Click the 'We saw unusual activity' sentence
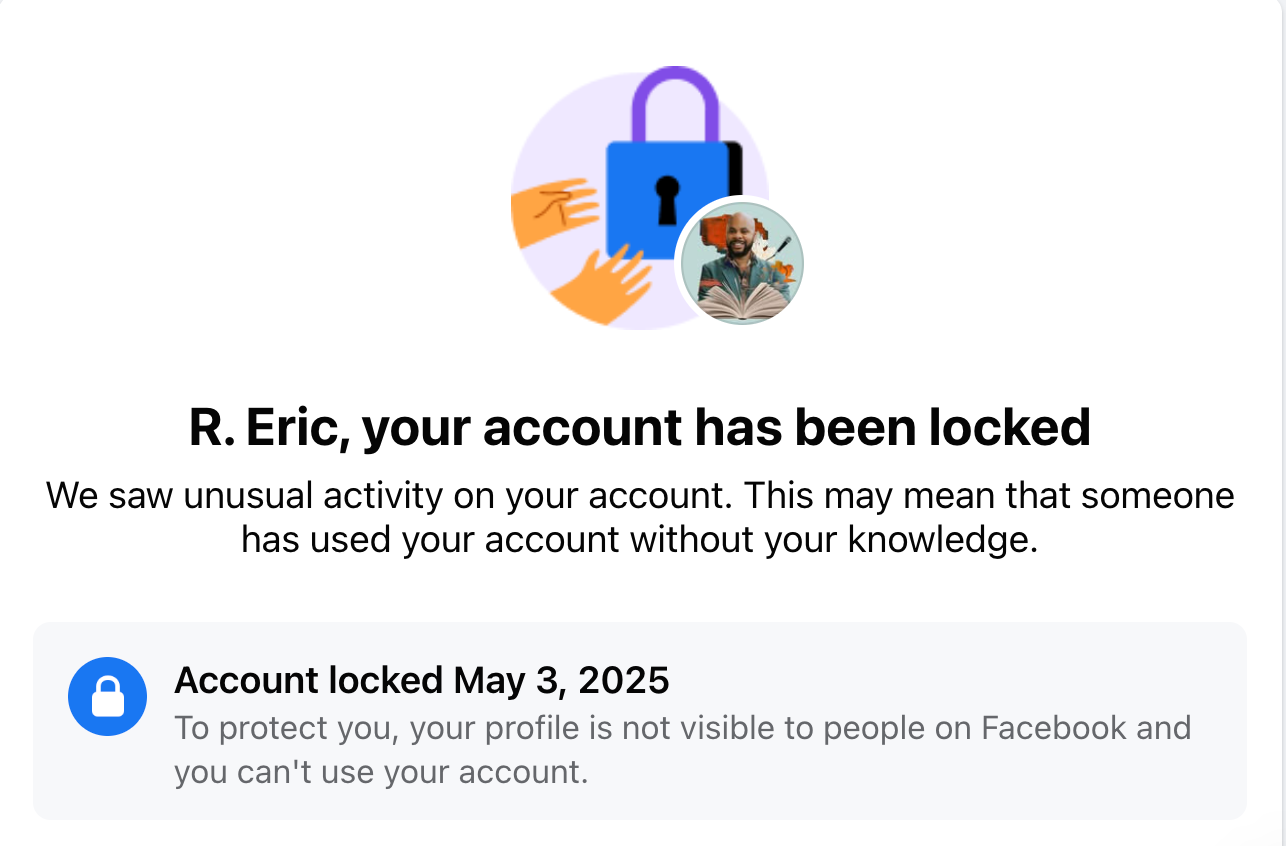 click(x=640, y=495)
